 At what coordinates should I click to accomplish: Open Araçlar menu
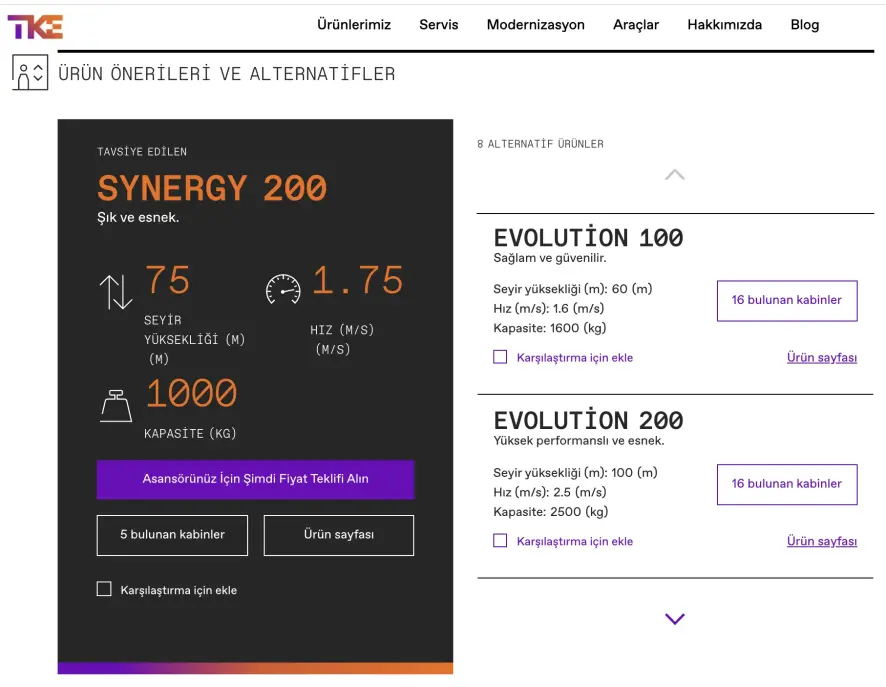click(x=636, y=25)
